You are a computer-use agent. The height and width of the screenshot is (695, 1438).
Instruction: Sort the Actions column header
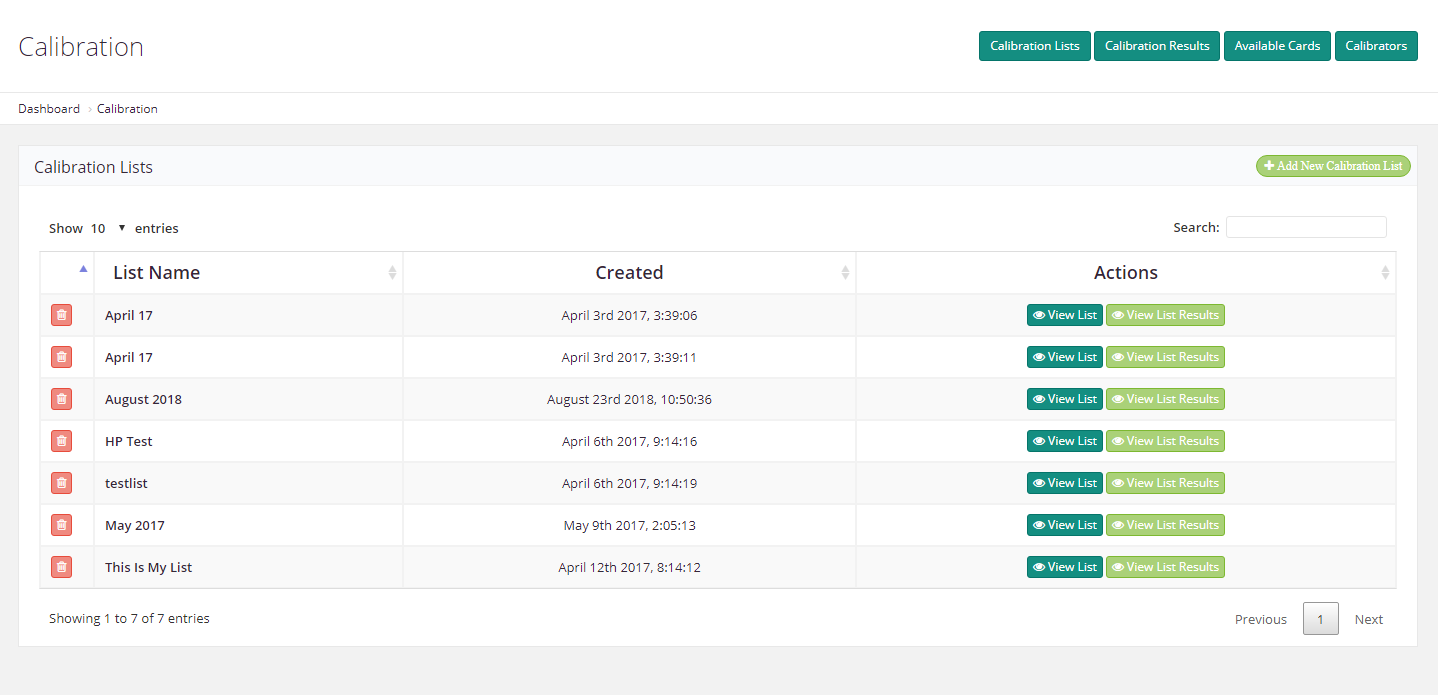tap(1385, 273)
